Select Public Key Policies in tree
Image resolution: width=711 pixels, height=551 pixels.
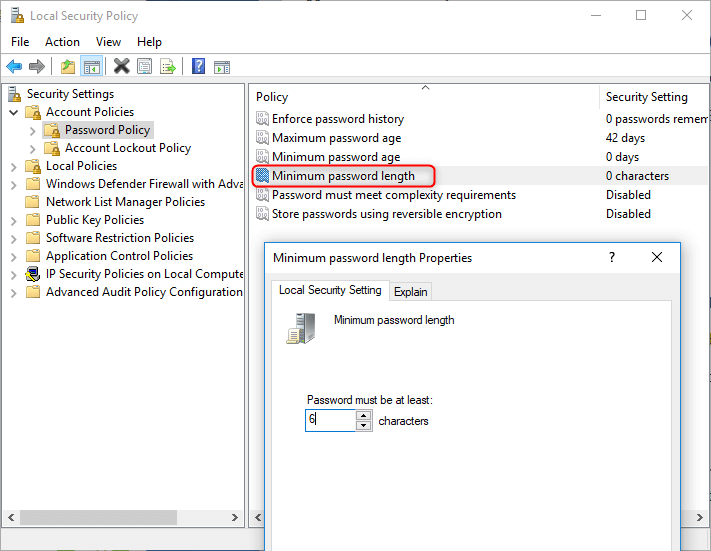(94, 220)
